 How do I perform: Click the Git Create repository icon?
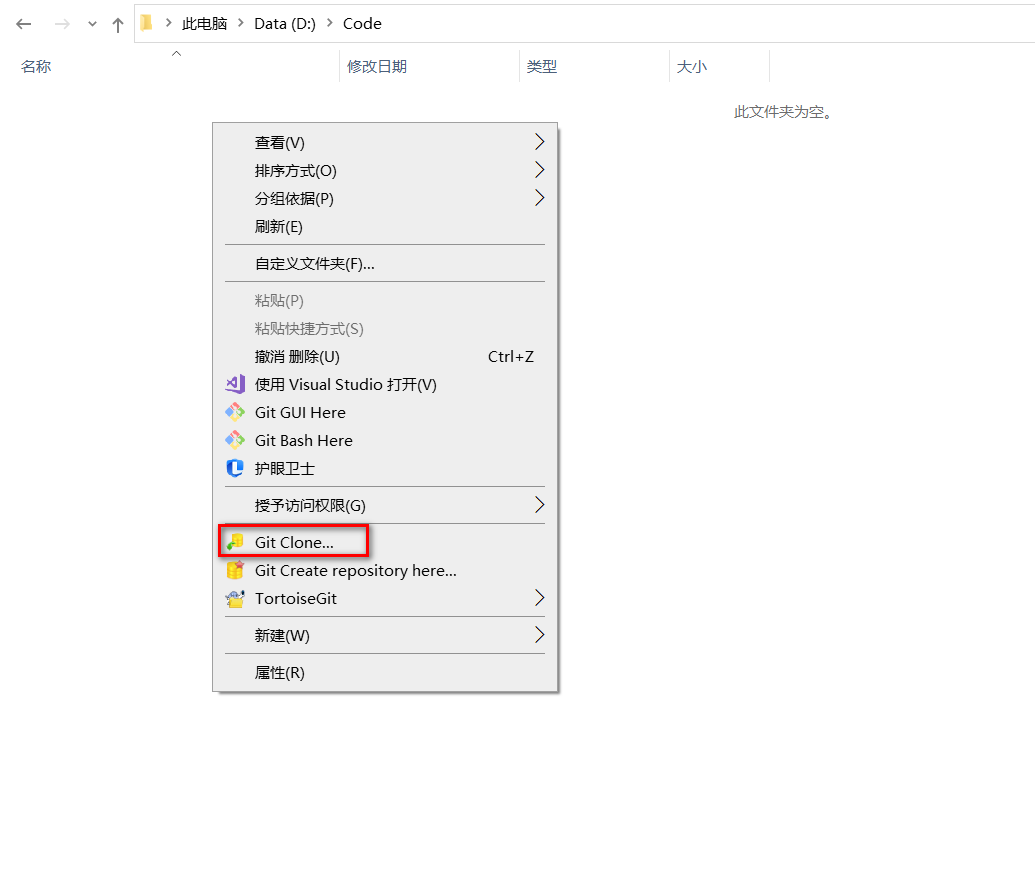(x=235, y=570)
